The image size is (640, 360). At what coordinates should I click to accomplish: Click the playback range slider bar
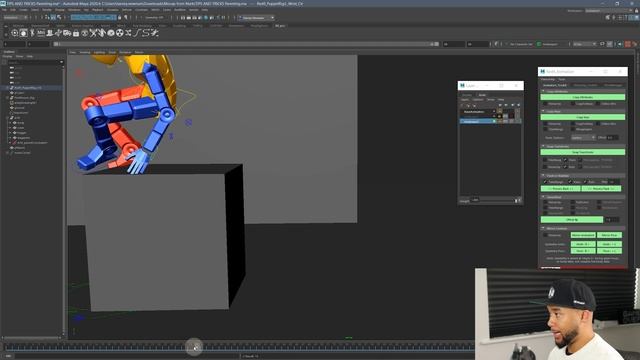coord(246,44)
